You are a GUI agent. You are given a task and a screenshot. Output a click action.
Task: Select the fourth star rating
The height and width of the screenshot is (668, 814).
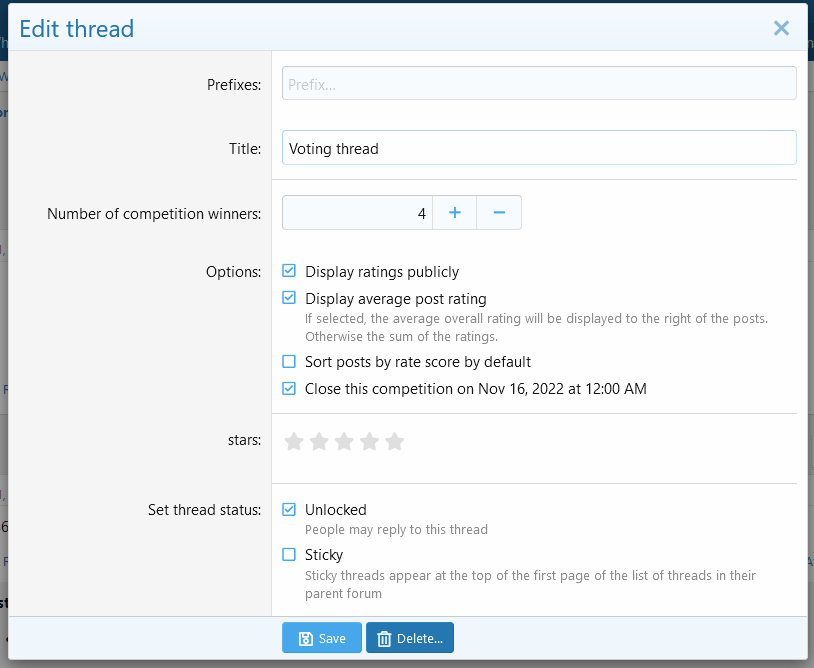coord(369,441)
